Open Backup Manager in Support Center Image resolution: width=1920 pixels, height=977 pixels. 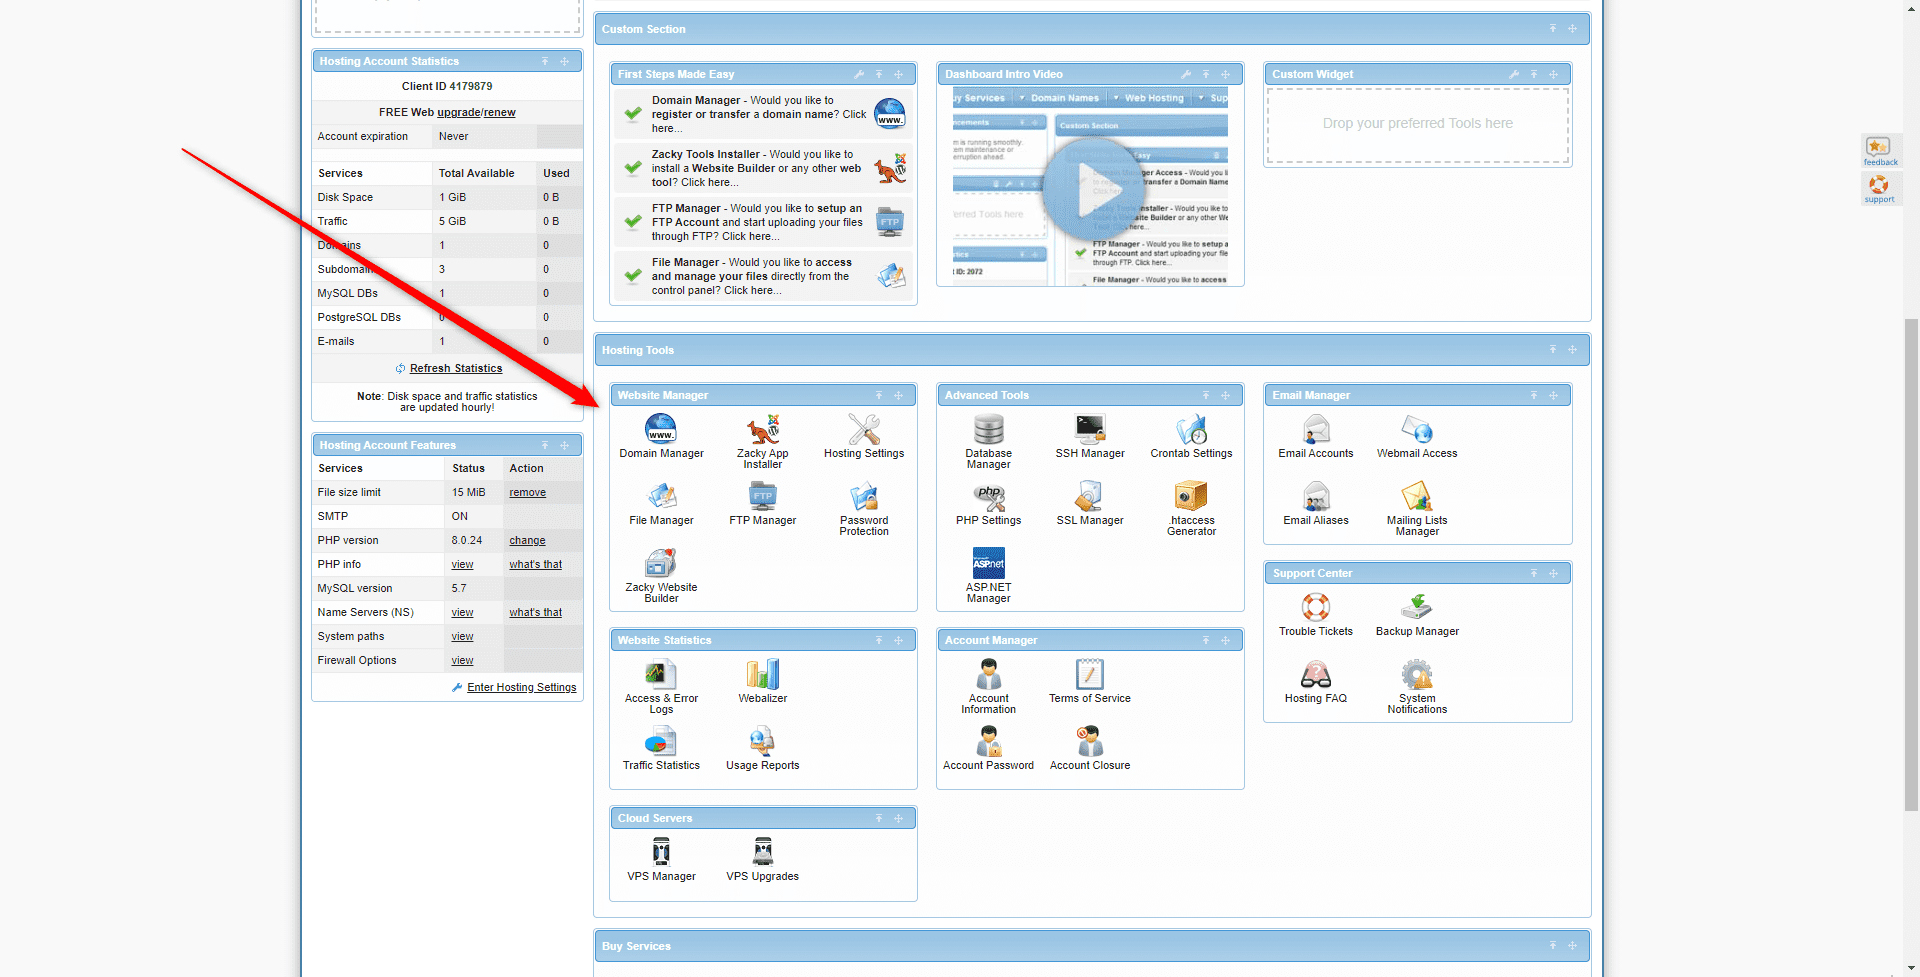point(1416,612)
